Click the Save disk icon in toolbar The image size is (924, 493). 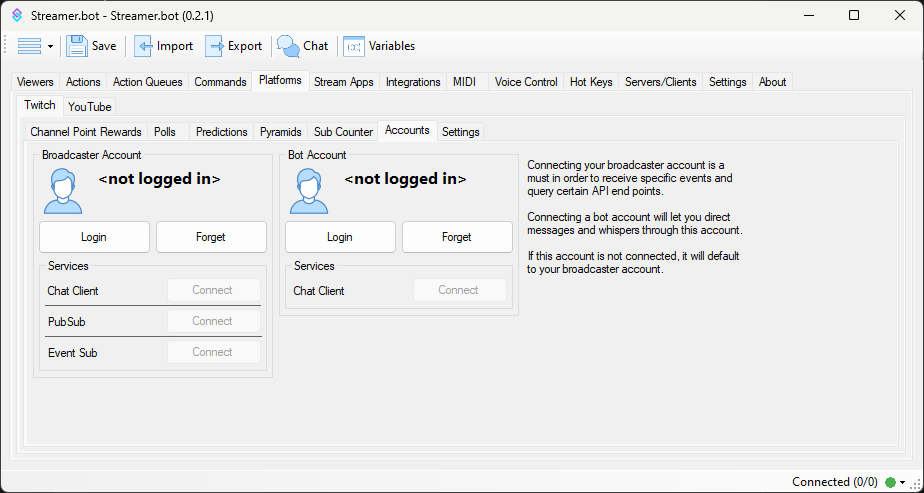[x=77, y=46]
